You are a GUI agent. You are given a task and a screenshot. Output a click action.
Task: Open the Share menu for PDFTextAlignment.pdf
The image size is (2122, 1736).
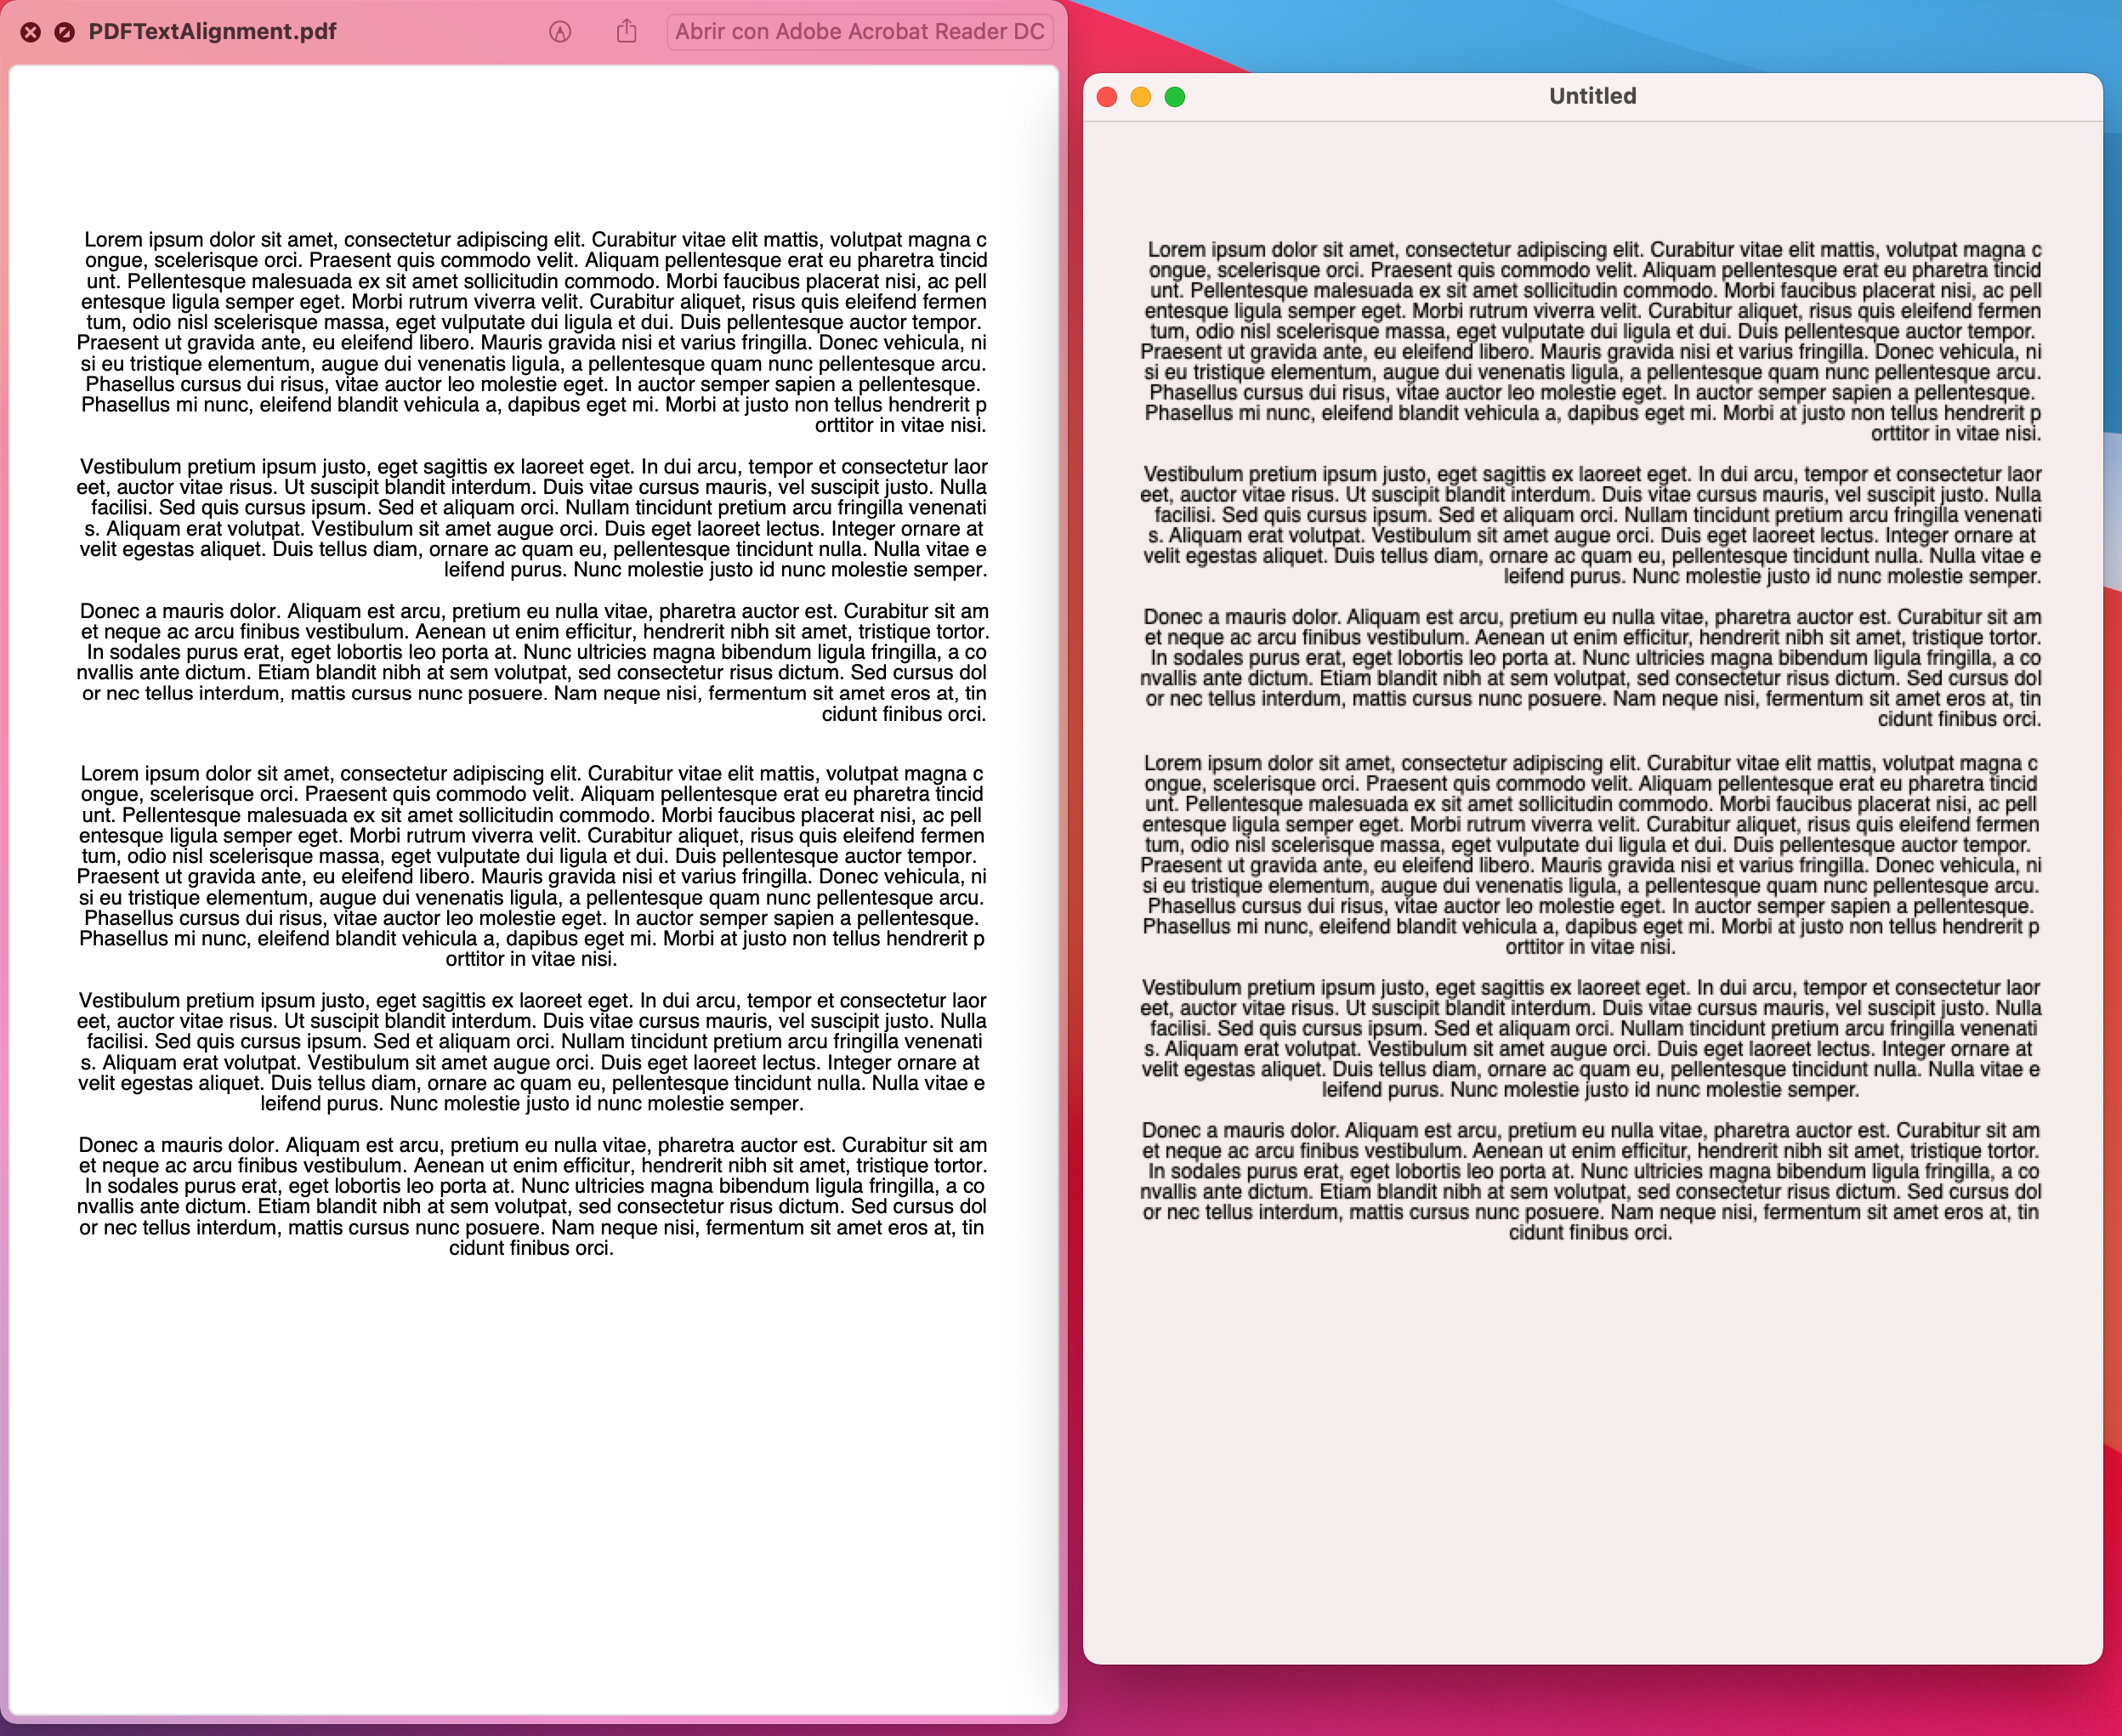[x=627, y=31]
